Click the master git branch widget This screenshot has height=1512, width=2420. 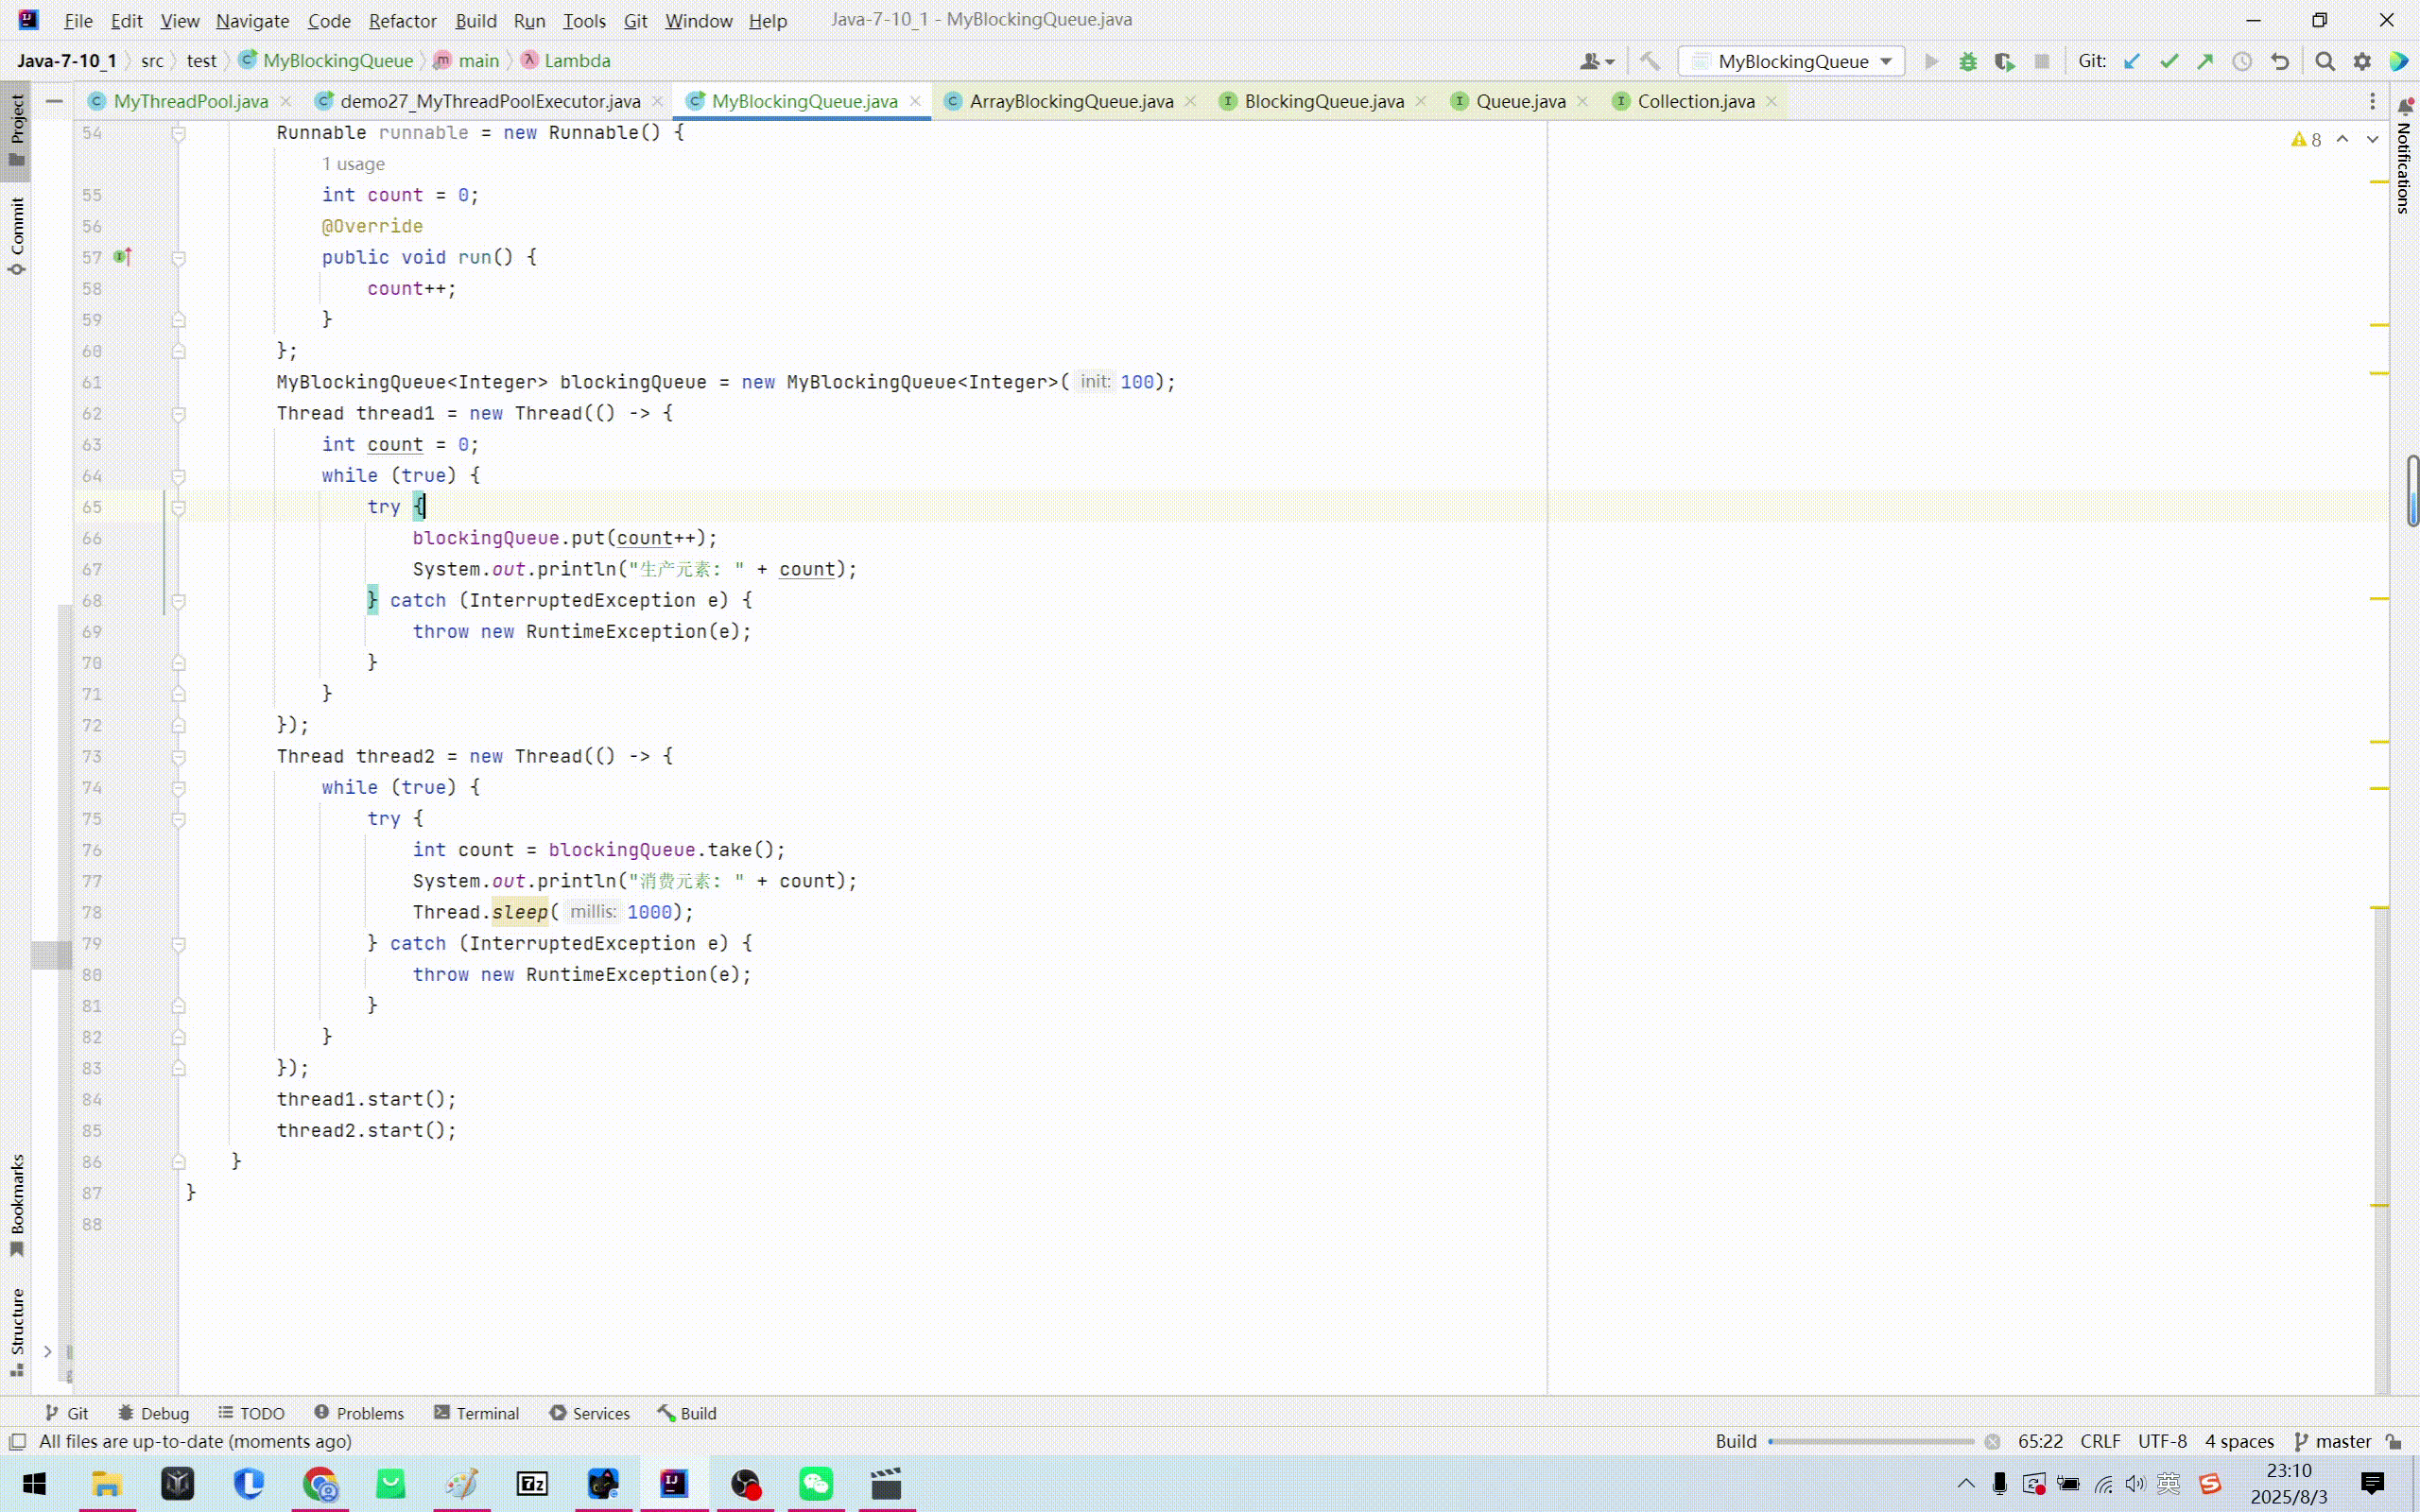(x=2332, y=1441)
